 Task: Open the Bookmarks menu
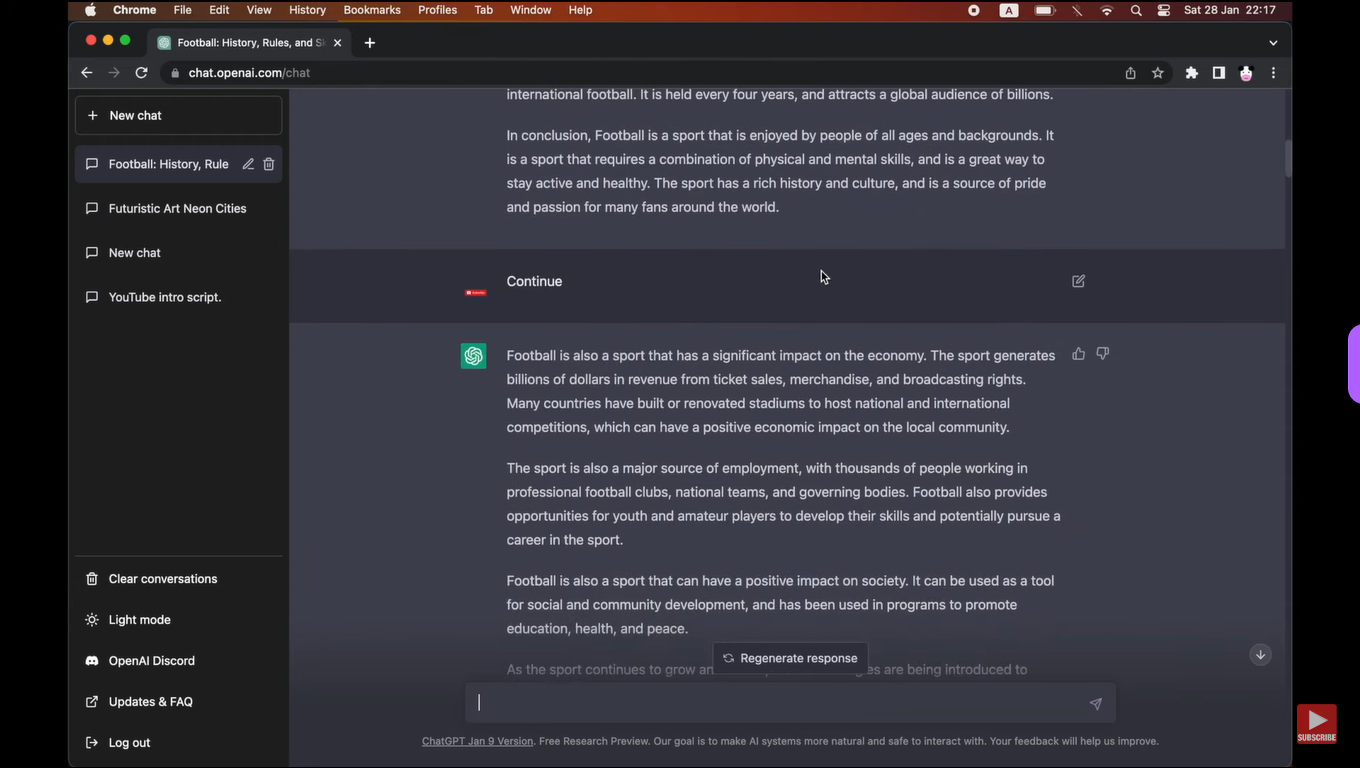tap(371, 10)
